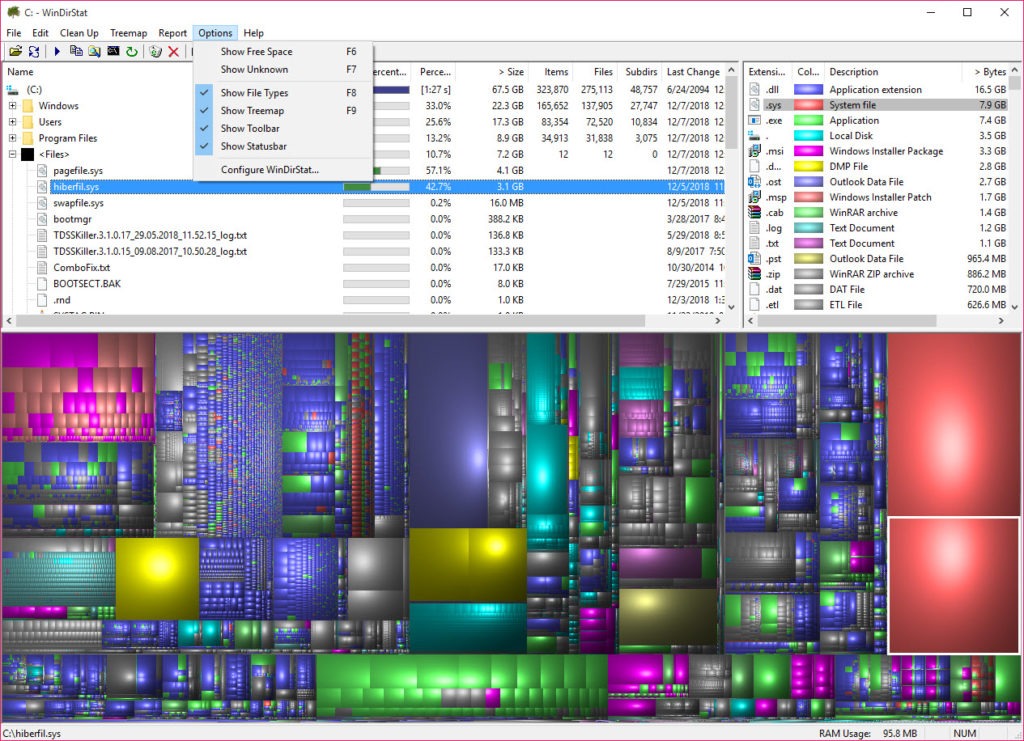Click the ComboFix.txt document icon
The height and width of the screenshot is (741, 1024).
[x=42, y=268]
